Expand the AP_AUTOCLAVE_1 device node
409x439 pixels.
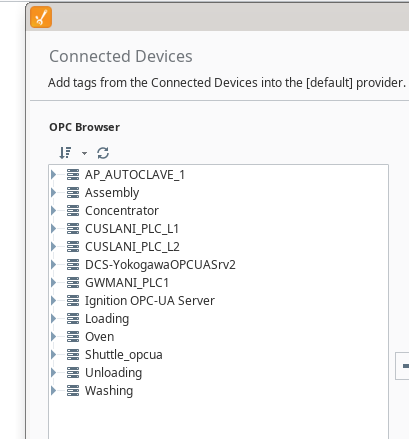[x=53, y=174]
